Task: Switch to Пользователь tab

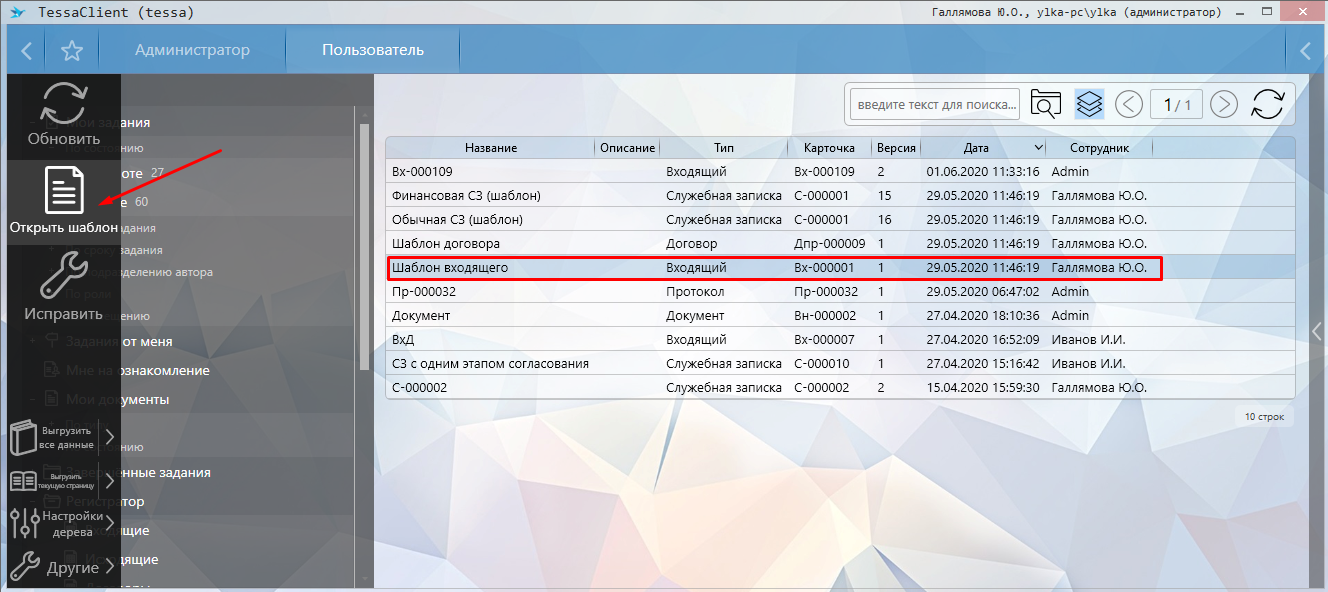Action: (372, 50)
